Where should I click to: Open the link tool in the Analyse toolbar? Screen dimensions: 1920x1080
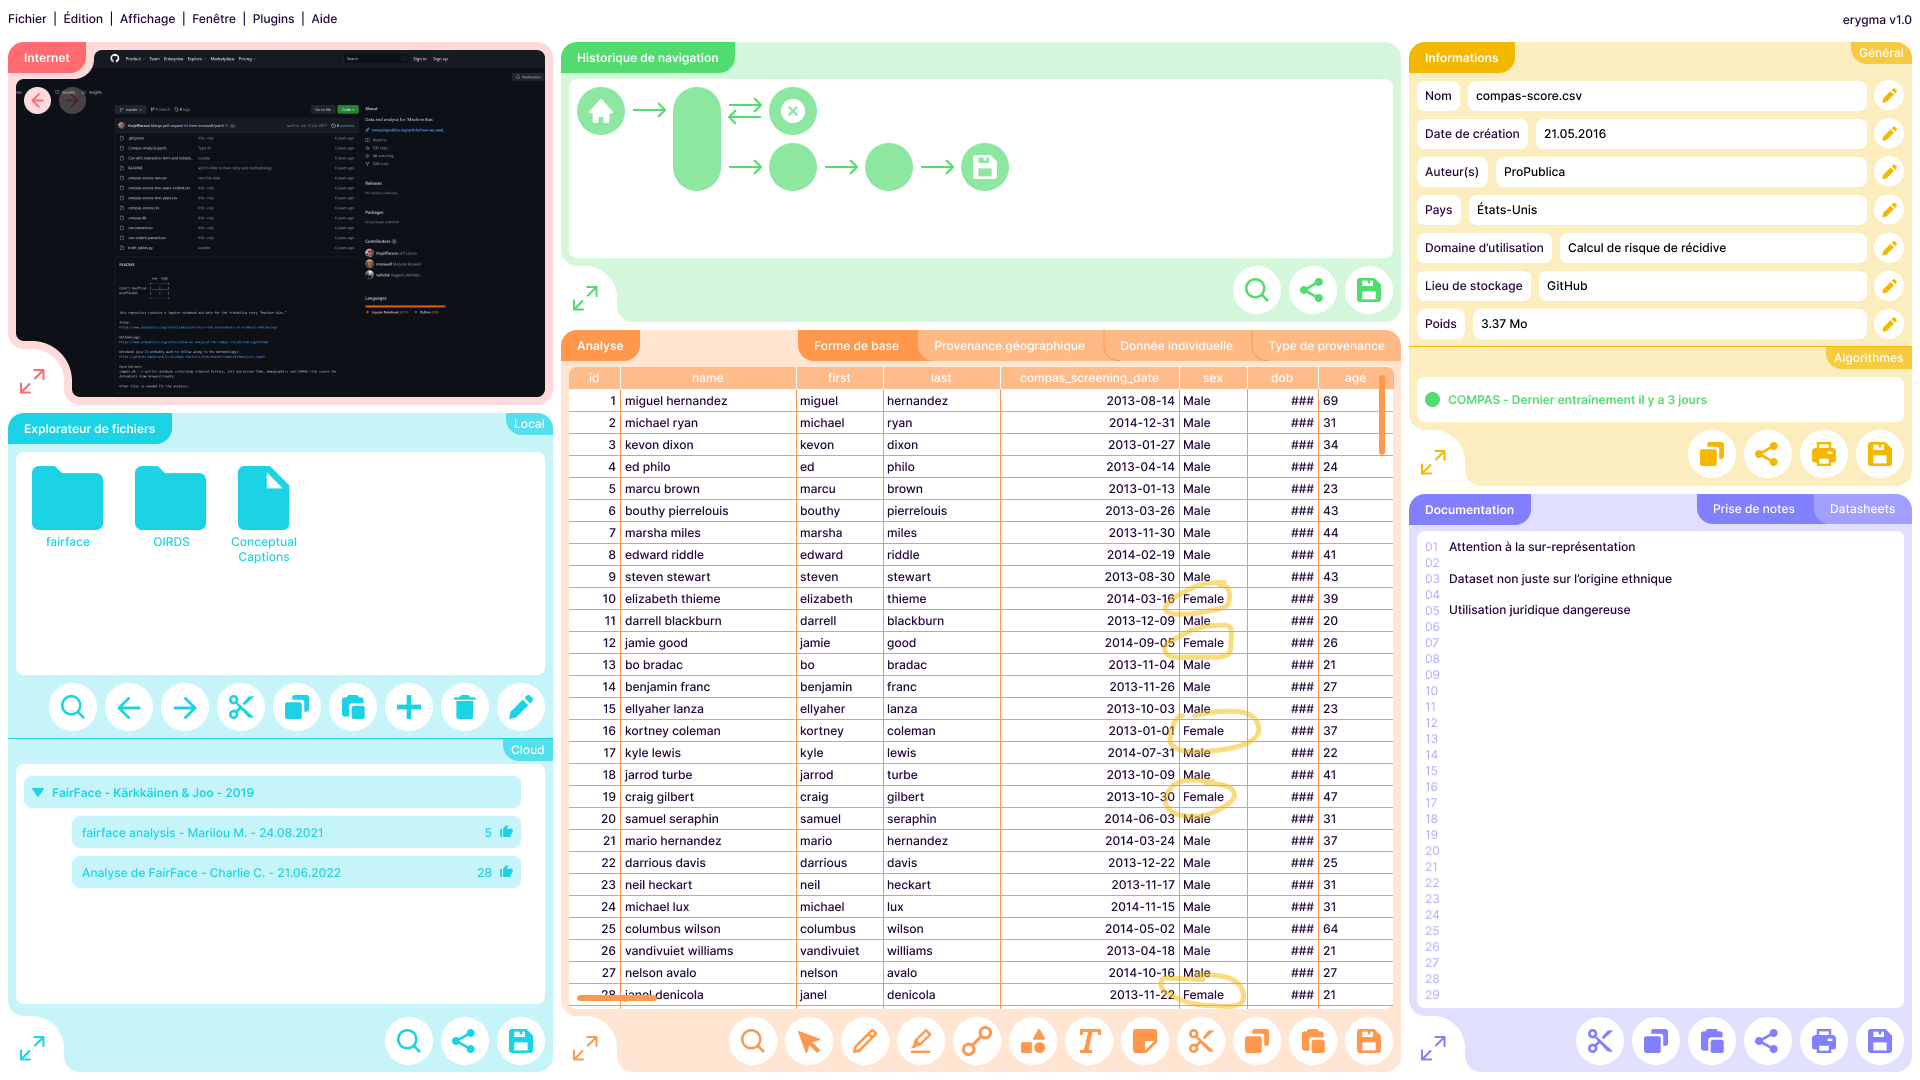coord(977,1041)
